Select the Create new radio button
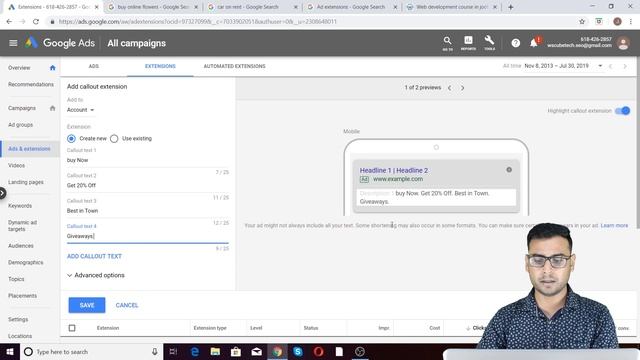 [71, 138]
